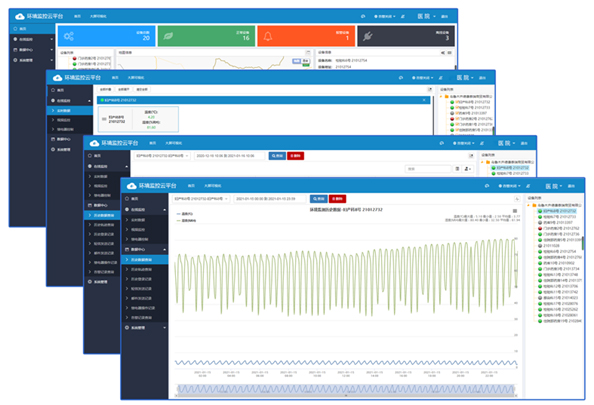
Task: Open the home menu item in the dashboard window header
Action: tap(77, 16)
